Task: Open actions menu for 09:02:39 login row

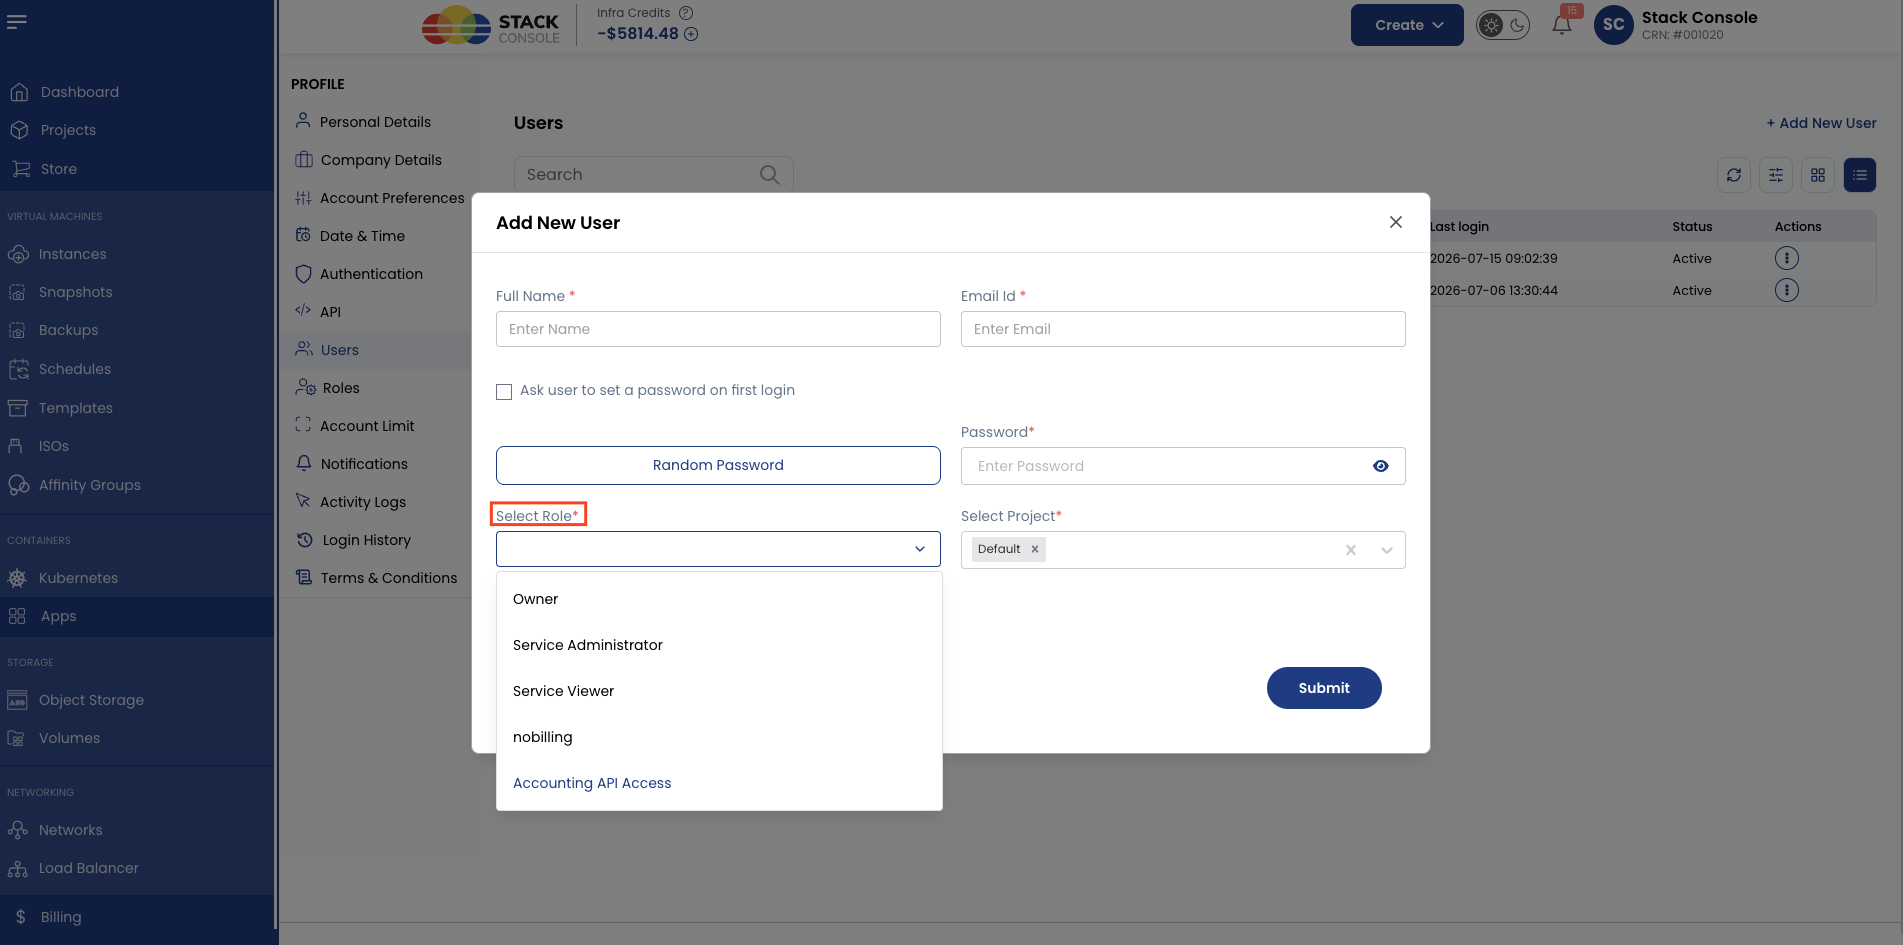Action: [x=1787, y=258]
